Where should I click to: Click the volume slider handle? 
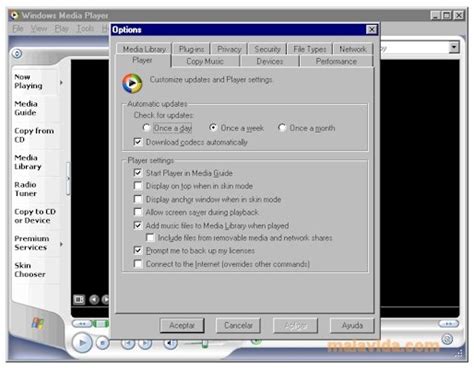coord(205,343)
